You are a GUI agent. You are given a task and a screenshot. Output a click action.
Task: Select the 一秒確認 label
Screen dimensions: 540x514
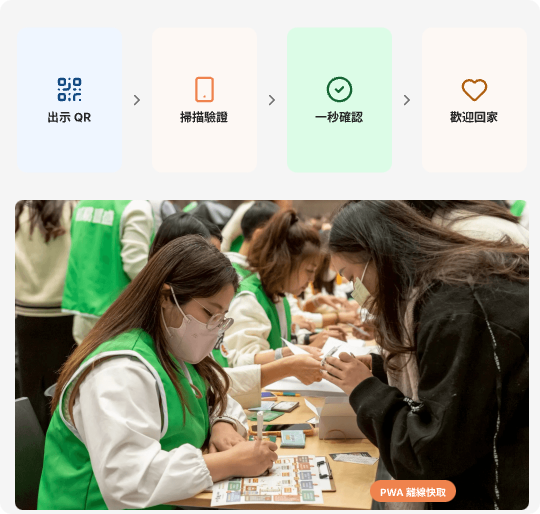(x=339, y=117)
